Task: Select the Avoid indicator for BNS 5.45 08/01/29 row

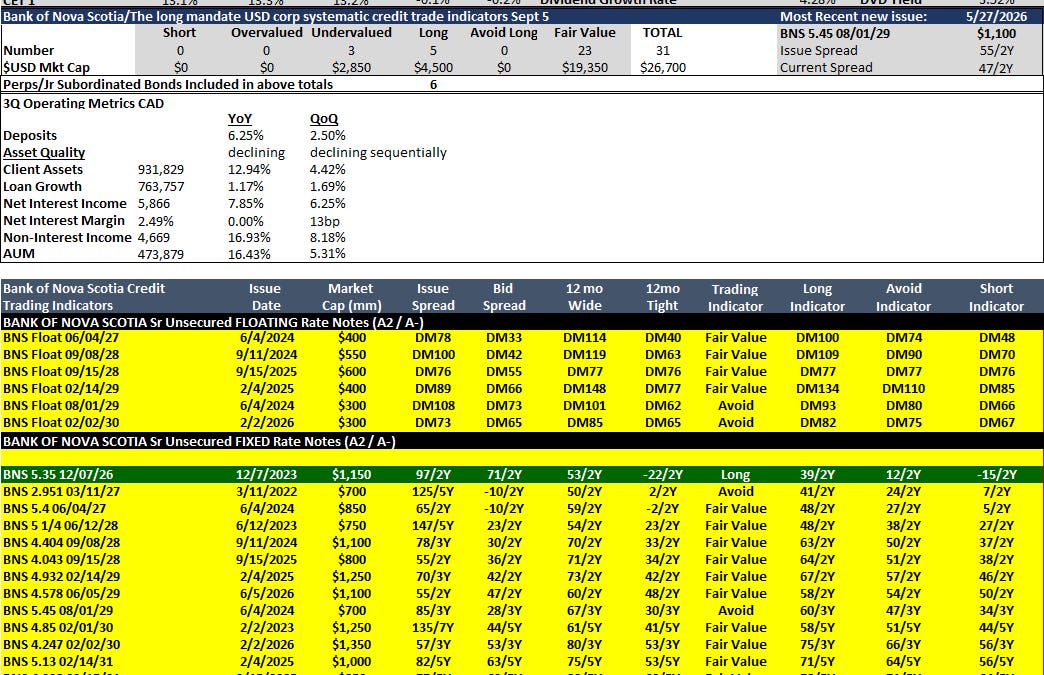Action: point(736,610)
